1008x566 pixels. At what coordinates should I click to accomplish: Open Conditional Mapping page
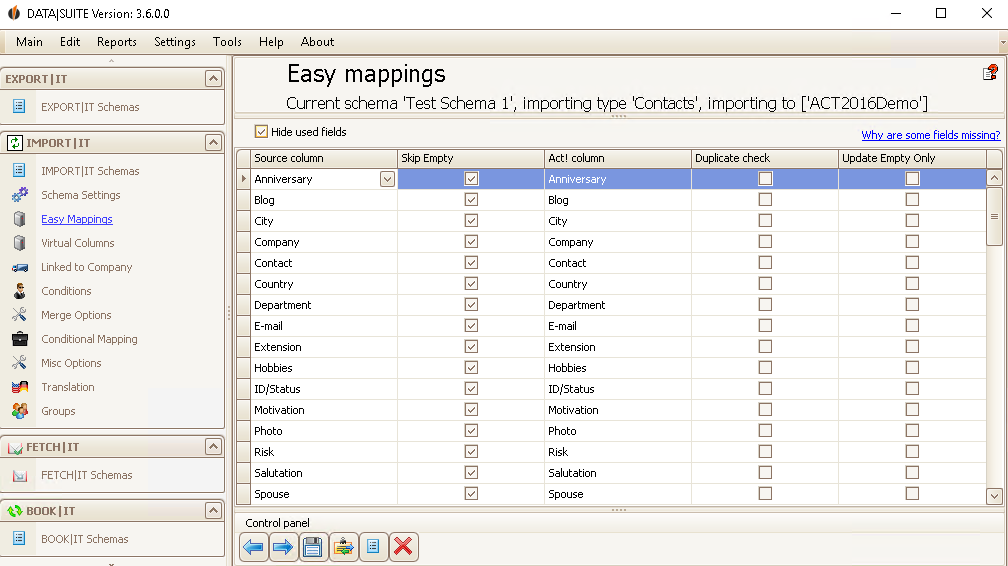pos(89,339)
